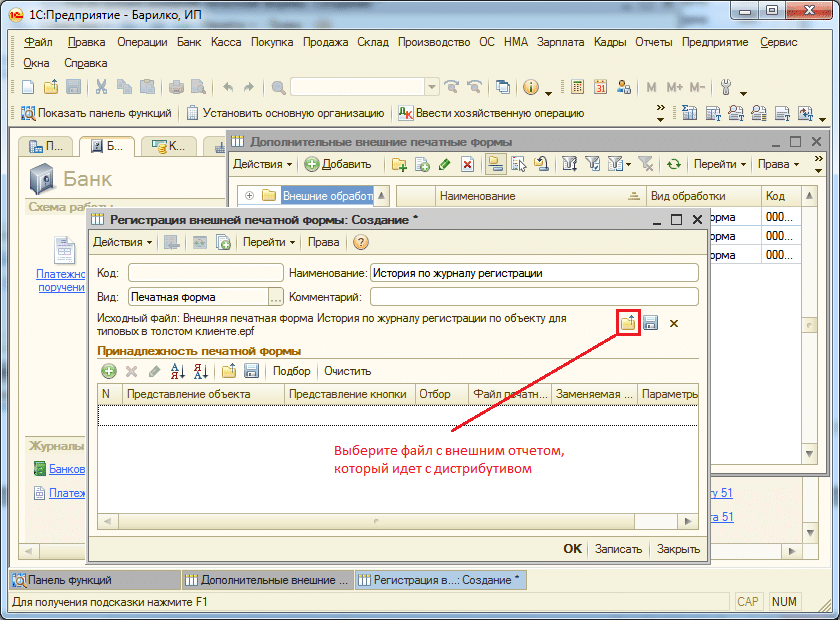Click the ellipsis selector button of Вид field
840x620 pixels.
tap(276, 297)
